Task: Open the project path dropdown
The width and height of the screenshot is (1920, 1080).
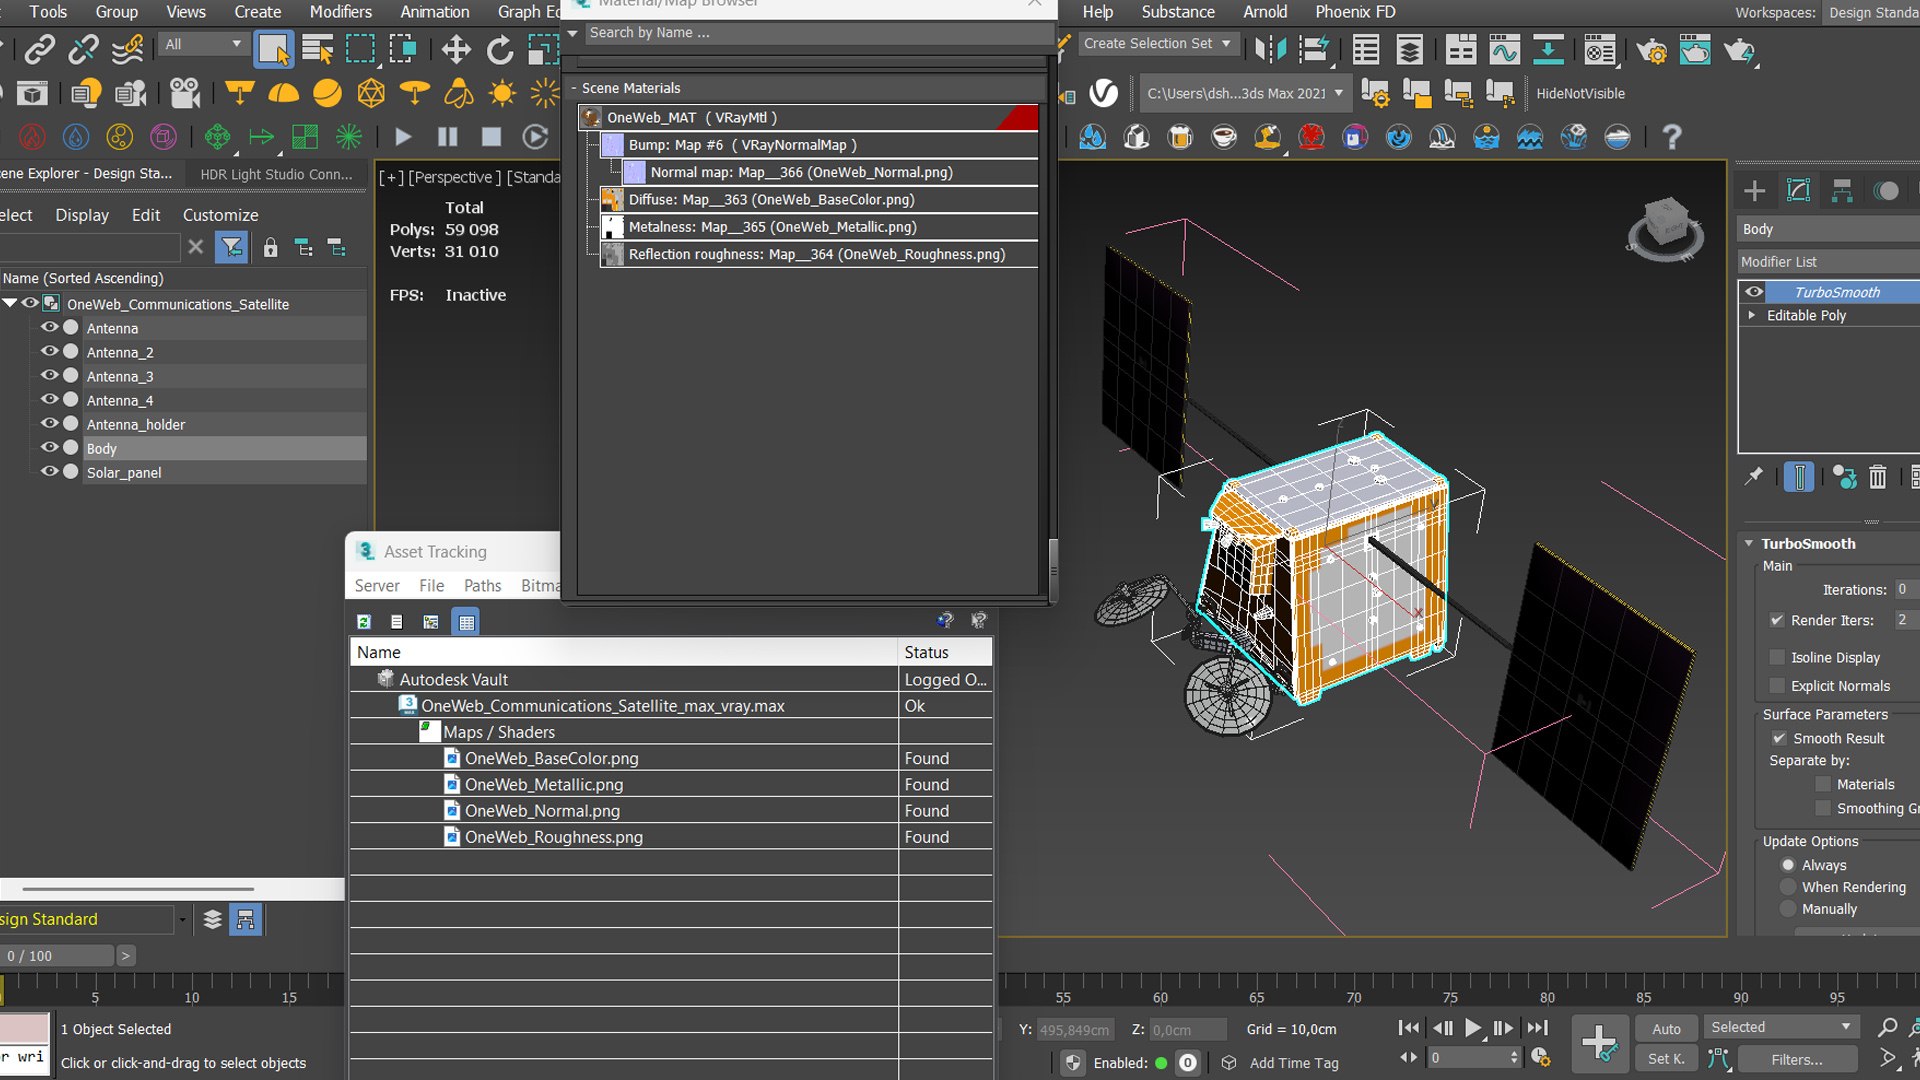Action: (1244, 93)
